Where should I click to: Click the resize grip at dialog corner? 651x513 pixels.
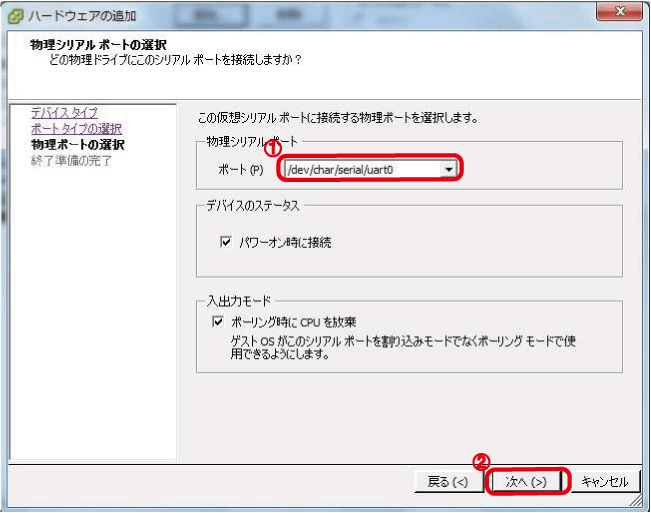636,500
